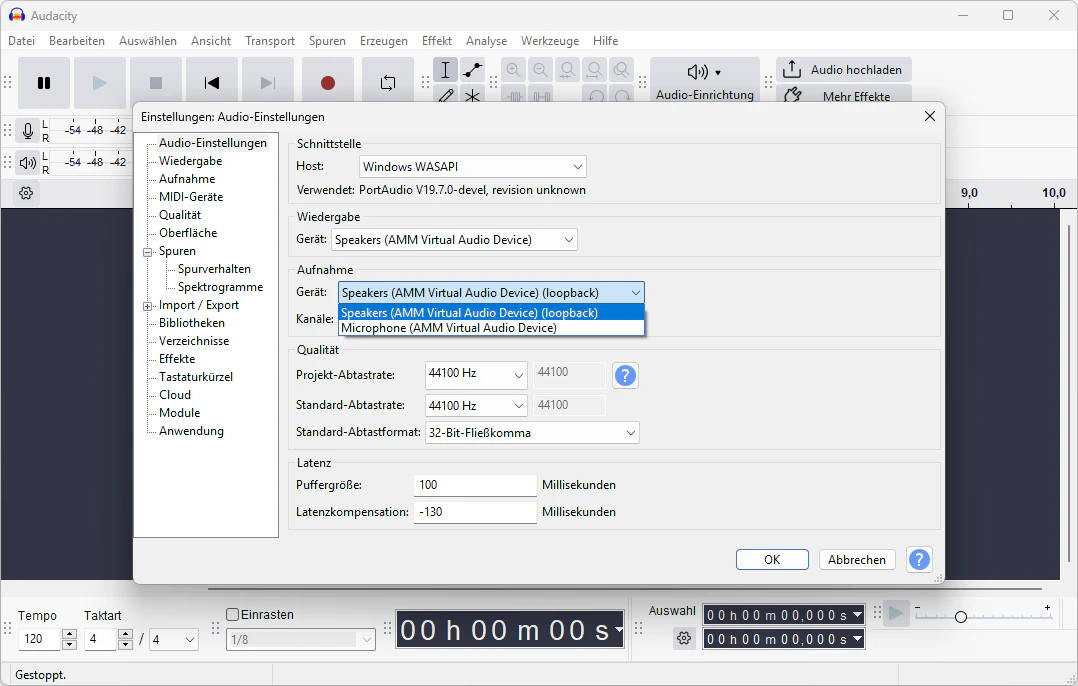Click the Mehr Effekte button
Screen dimensions: 1078x686
[844, 96]
